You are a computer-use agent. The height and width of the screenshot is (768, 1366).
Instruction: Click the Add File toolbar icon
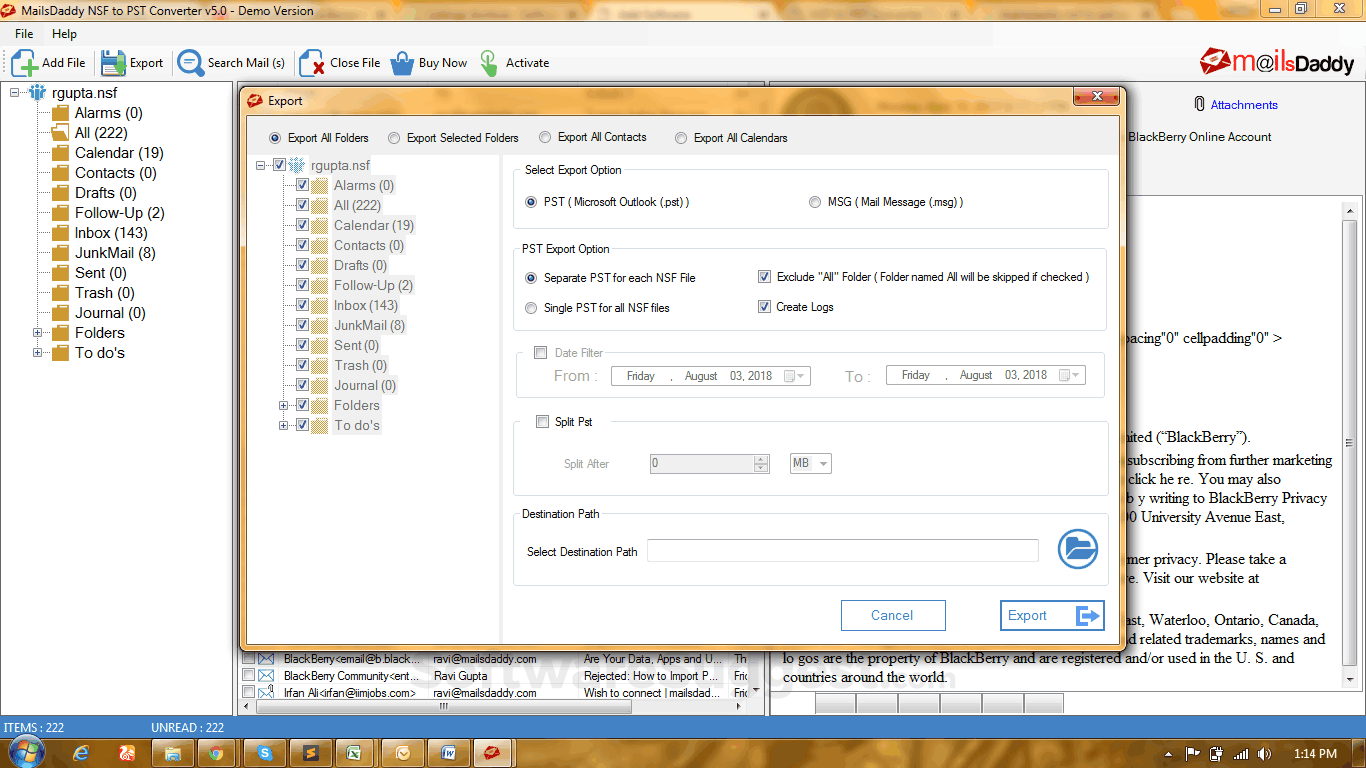[x=25, y=62]
